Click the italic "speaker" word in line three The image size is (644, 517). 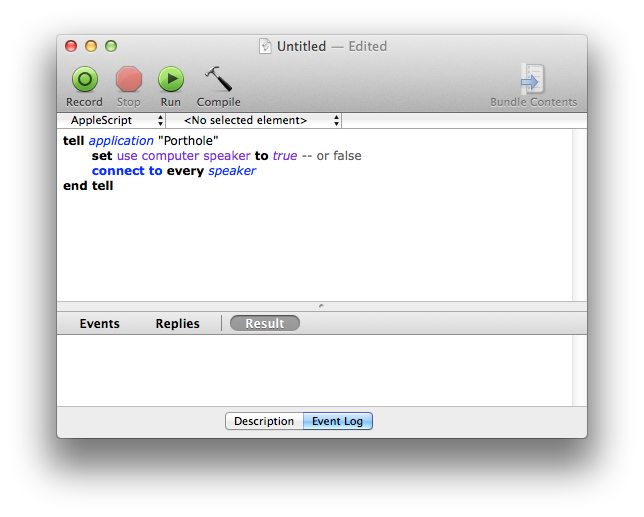pyautogui.click(x=232, y=171)
